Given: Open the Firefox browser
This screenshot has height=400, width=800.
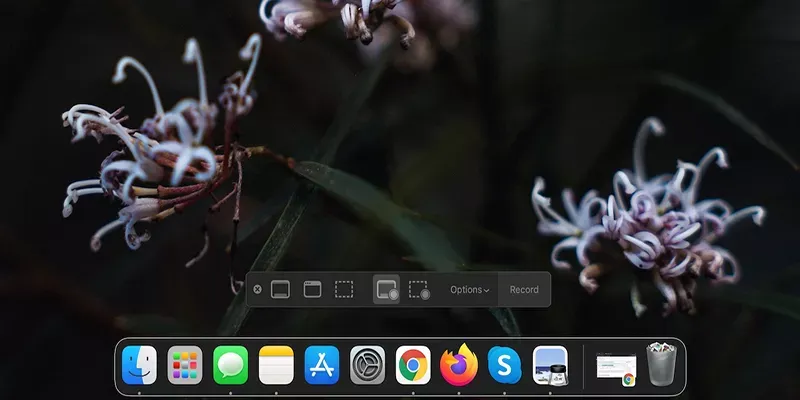Looking at the screenshot, I should coord(459,365).
